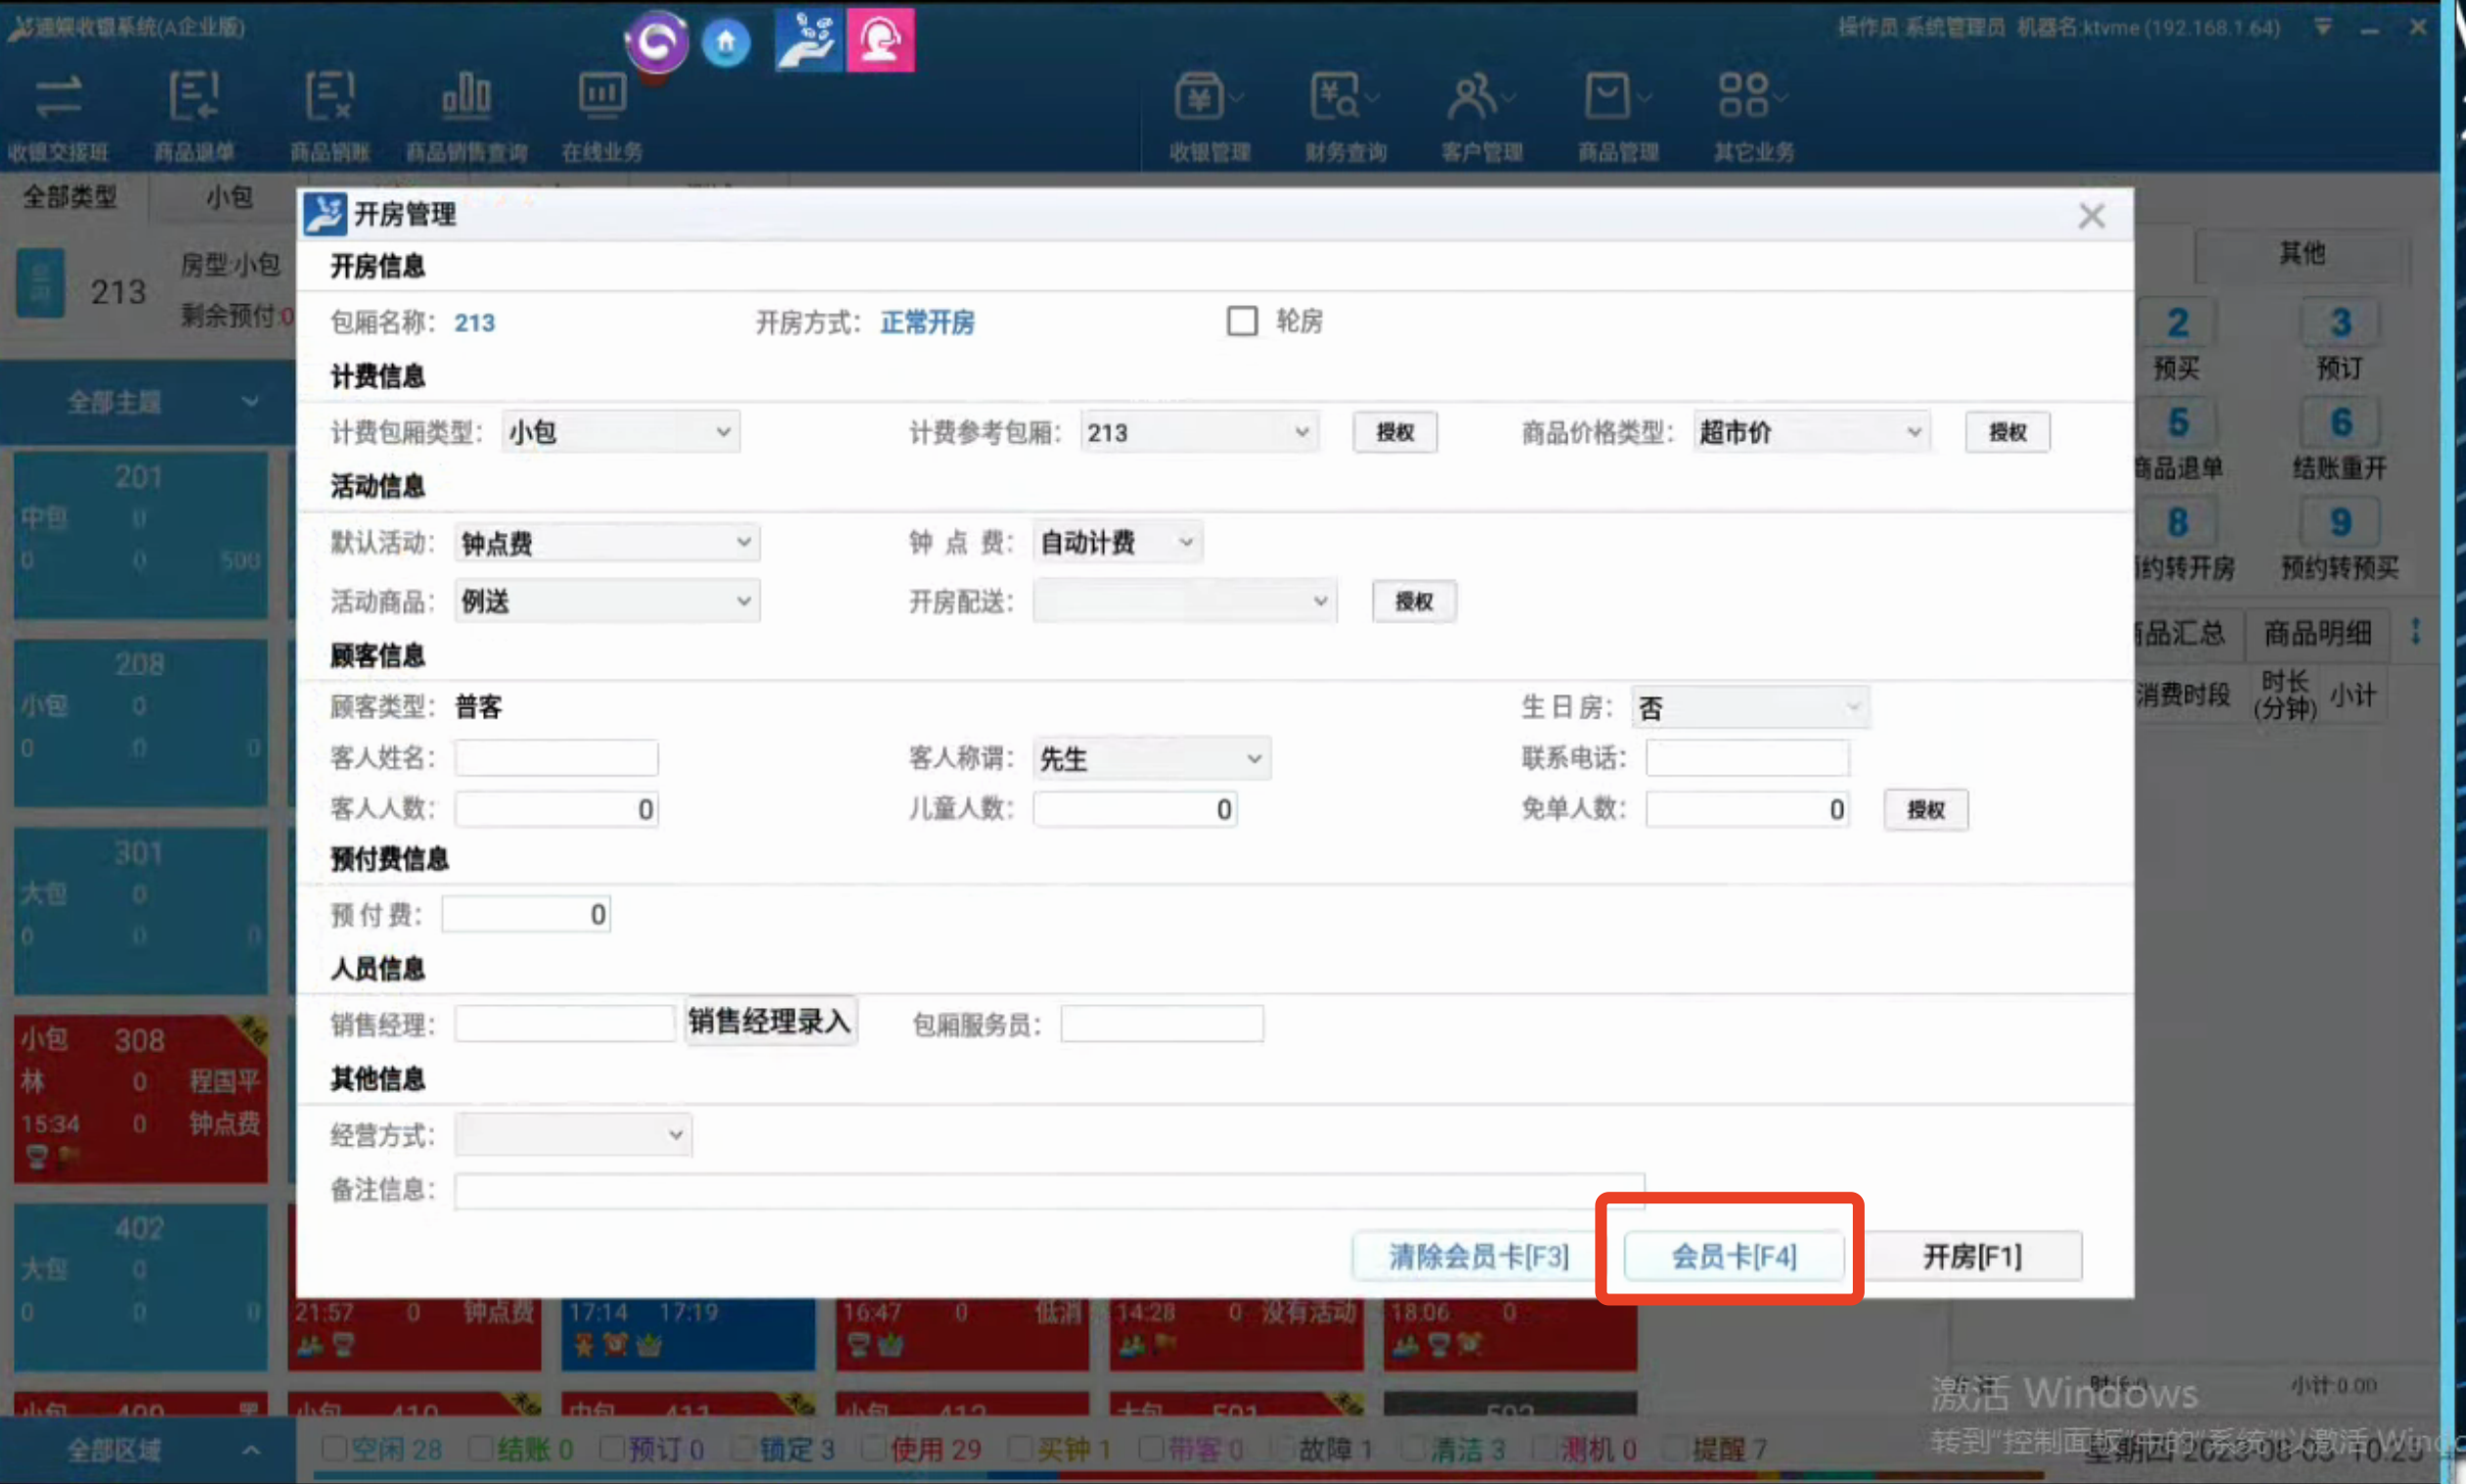Viewport: 2466px width, 1484px height.
Task: Click the purple swirl floating icon
Action: tap(657, 41)
